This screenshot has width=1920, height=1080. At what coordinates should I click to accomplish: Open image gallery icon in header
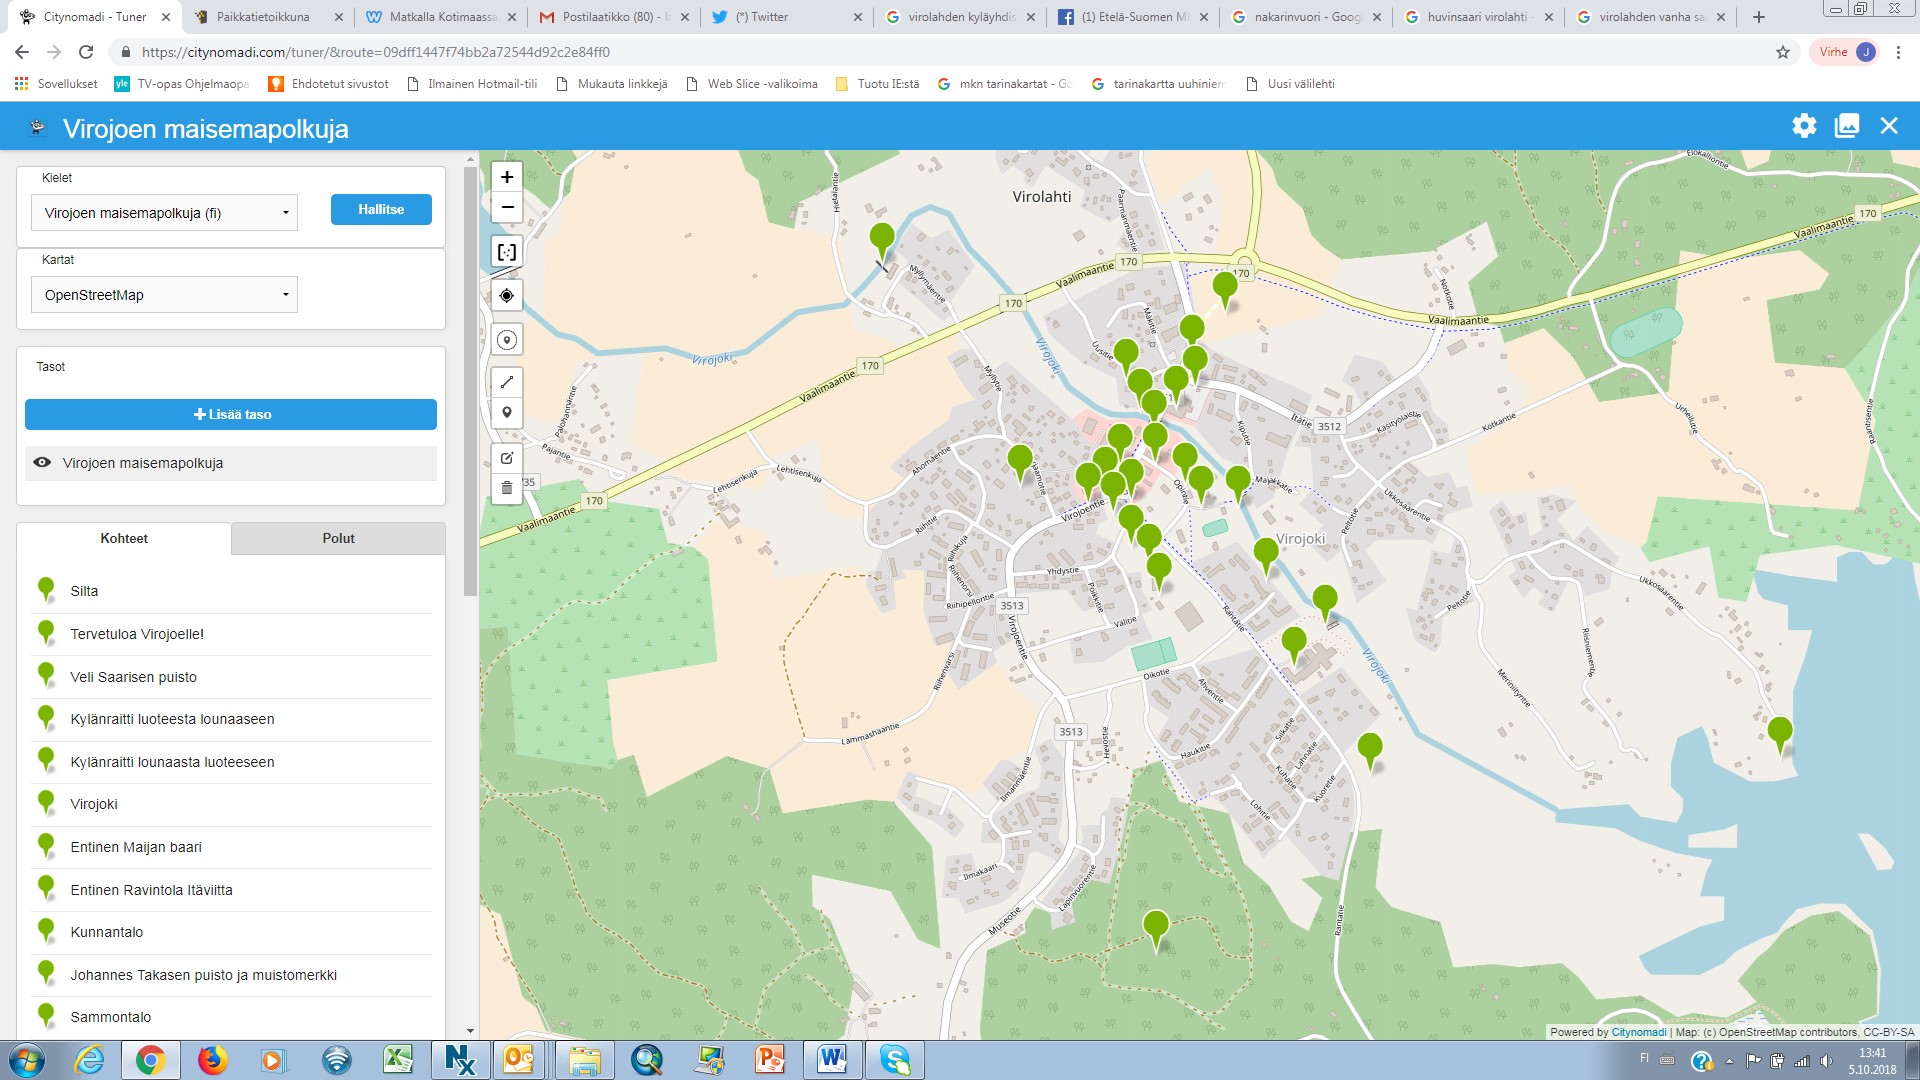pyautogui.click(x=1847, y=126)
